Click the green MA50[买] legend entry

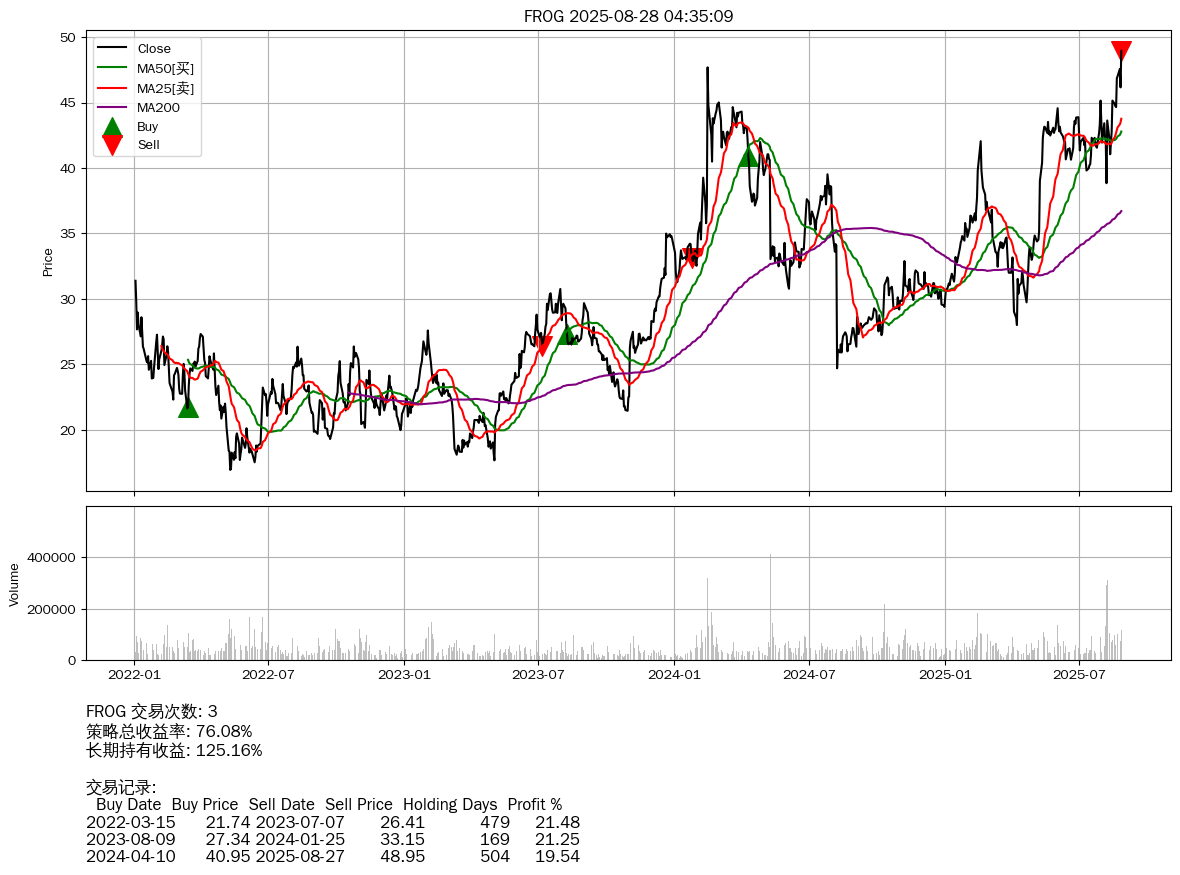click(x=165, y=68)
